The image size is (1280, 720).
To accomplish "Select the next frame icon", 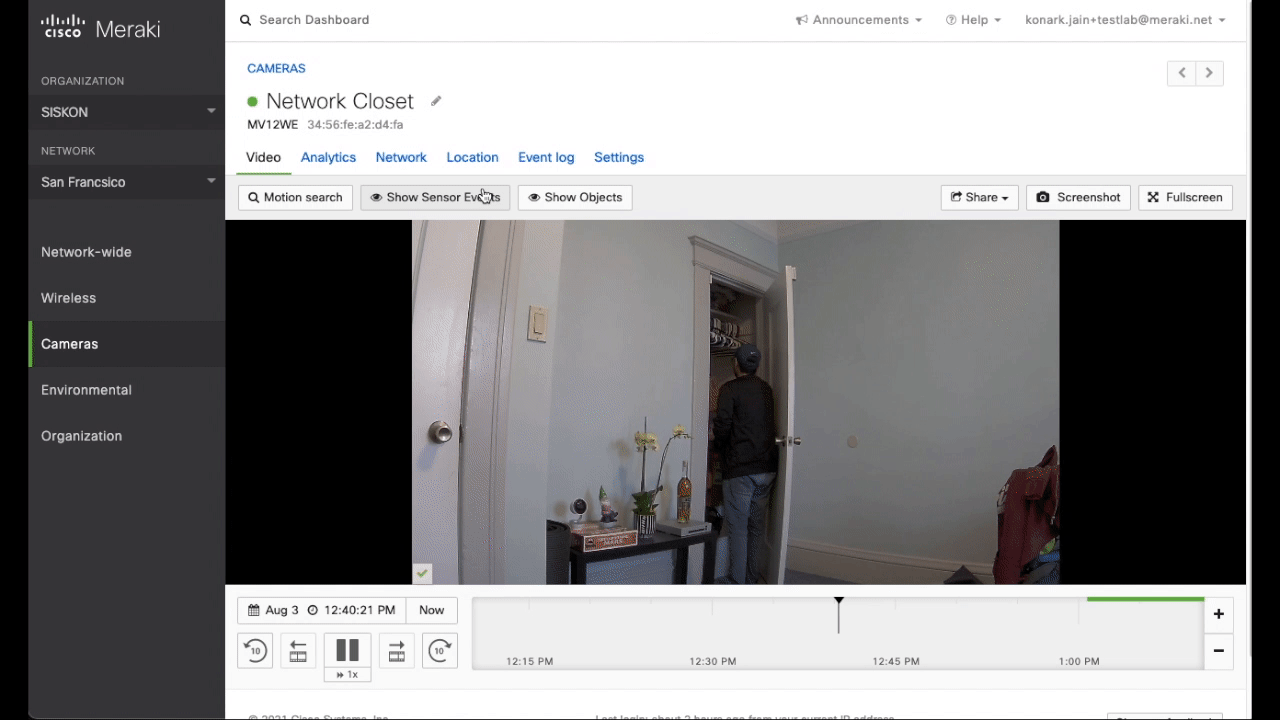I will pyautogui.click(x=396, y=651).
